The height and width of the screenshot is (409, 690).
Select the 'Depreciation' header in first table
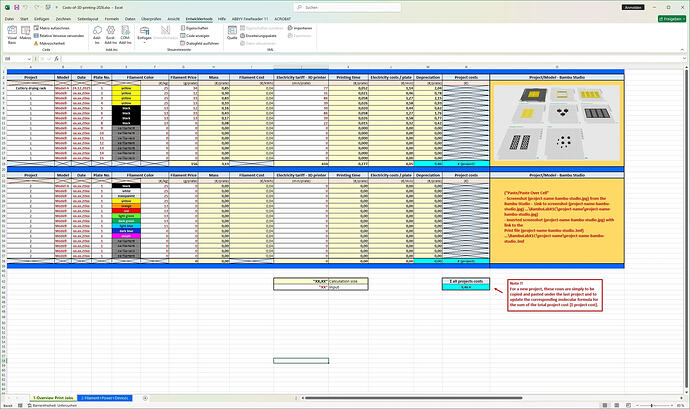pos(428,77)
